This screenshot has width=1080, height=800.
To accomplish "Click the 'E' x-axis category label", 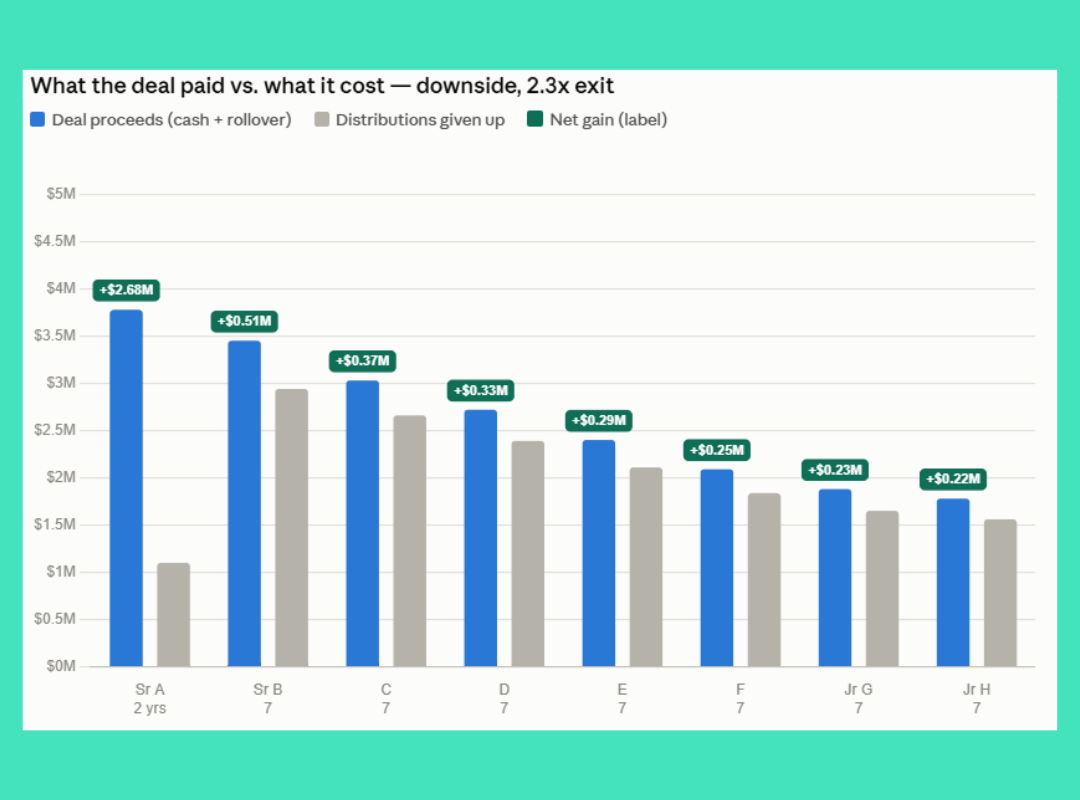I will 622,689.
